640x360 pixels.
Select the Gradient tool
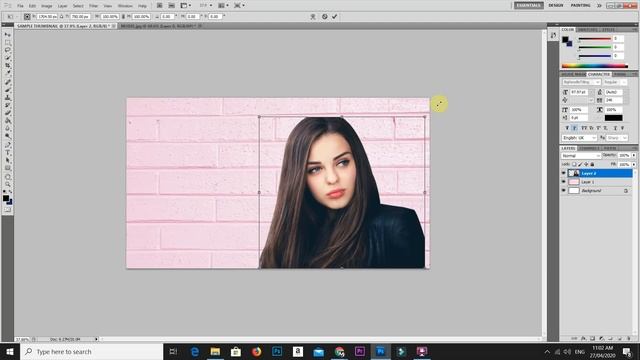(x=8, y=121)
